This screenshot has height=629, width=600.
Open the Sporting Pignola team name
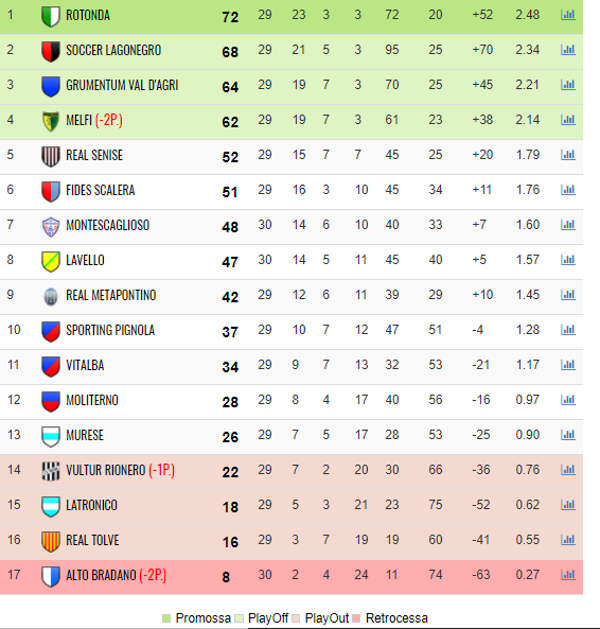click(110, 330)
